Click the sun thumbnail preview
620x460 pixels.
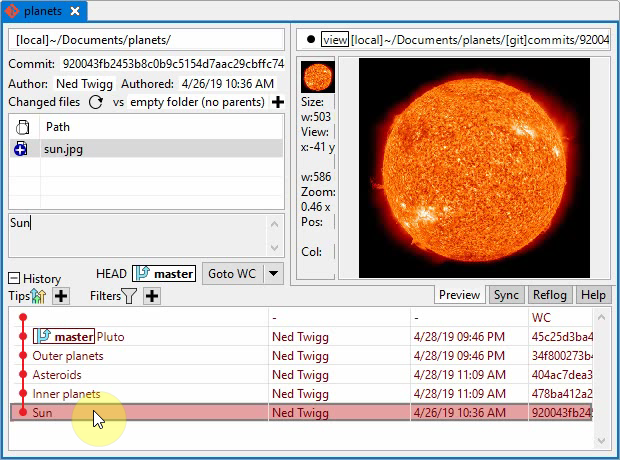(318, 77)
